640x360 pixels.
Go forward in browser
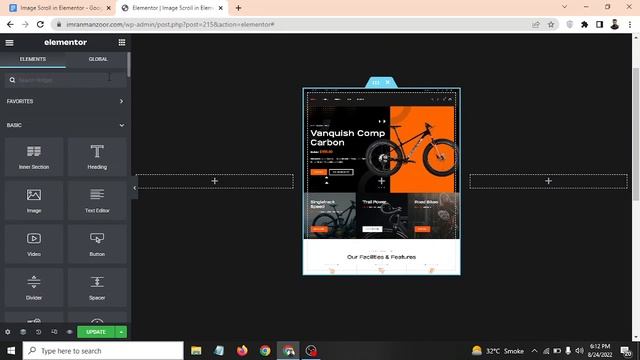(x=25, y=24)
